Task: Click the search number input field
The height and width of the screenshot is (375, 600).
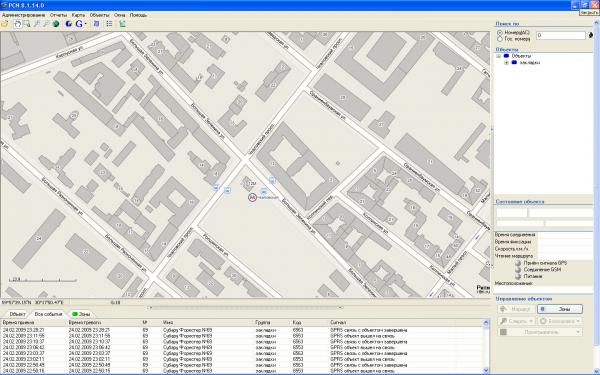Action: tap(561, 35)
